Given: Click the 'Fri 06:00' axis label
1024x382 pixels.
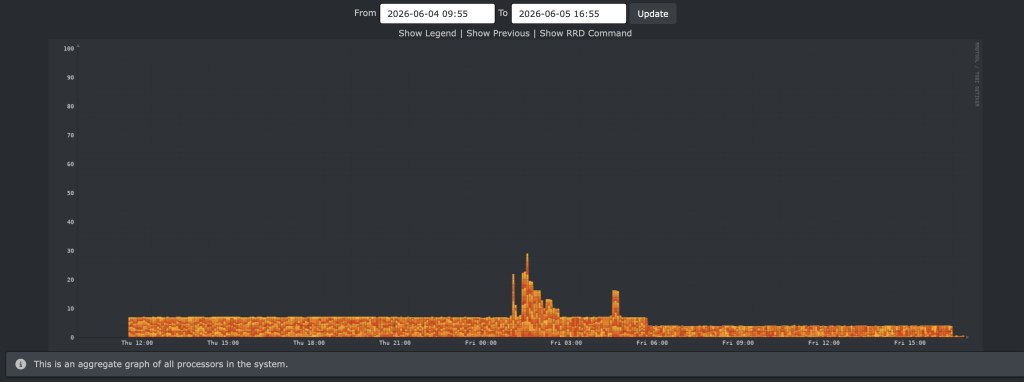Looking at the screenshot, I should [x=652, y=343].
